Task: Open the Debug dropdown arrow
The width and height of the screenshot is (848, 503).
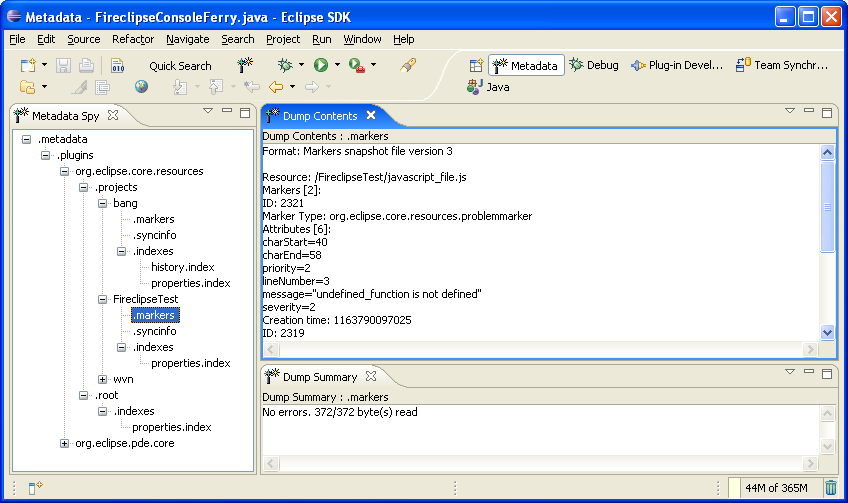Action: 301,65
